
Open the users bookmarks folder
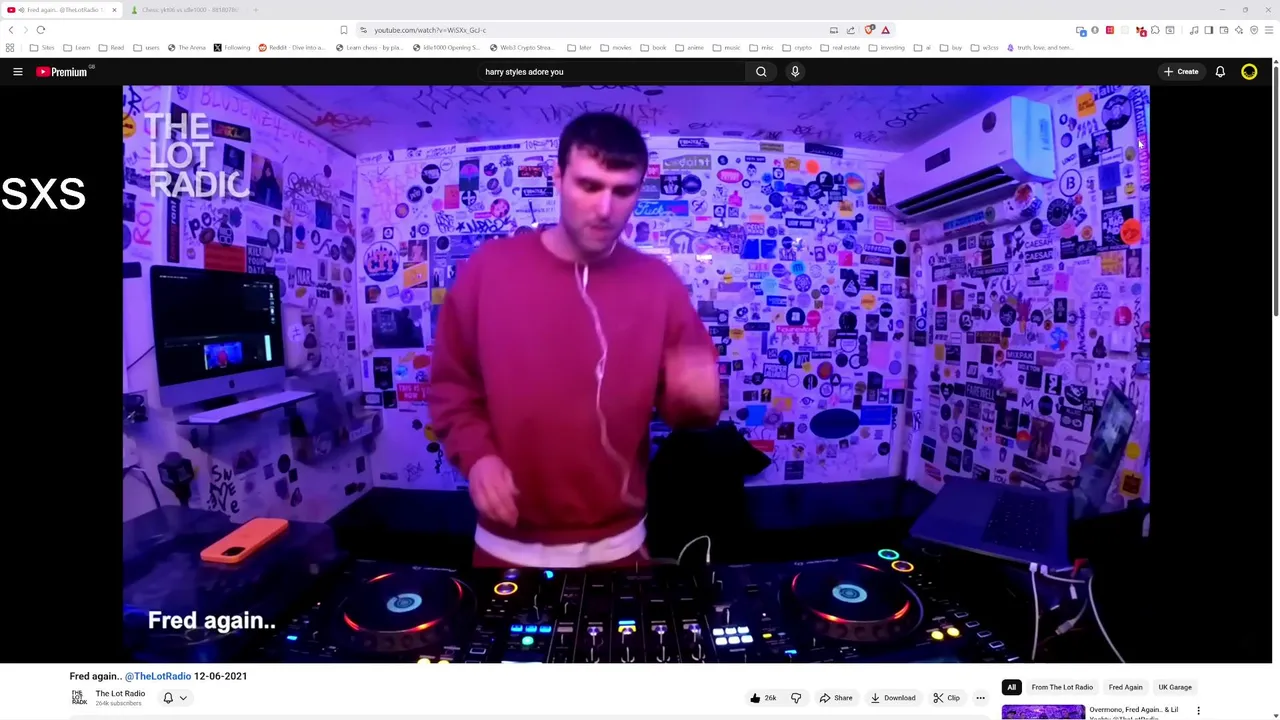pyautogui.click(x=146, y=48)
